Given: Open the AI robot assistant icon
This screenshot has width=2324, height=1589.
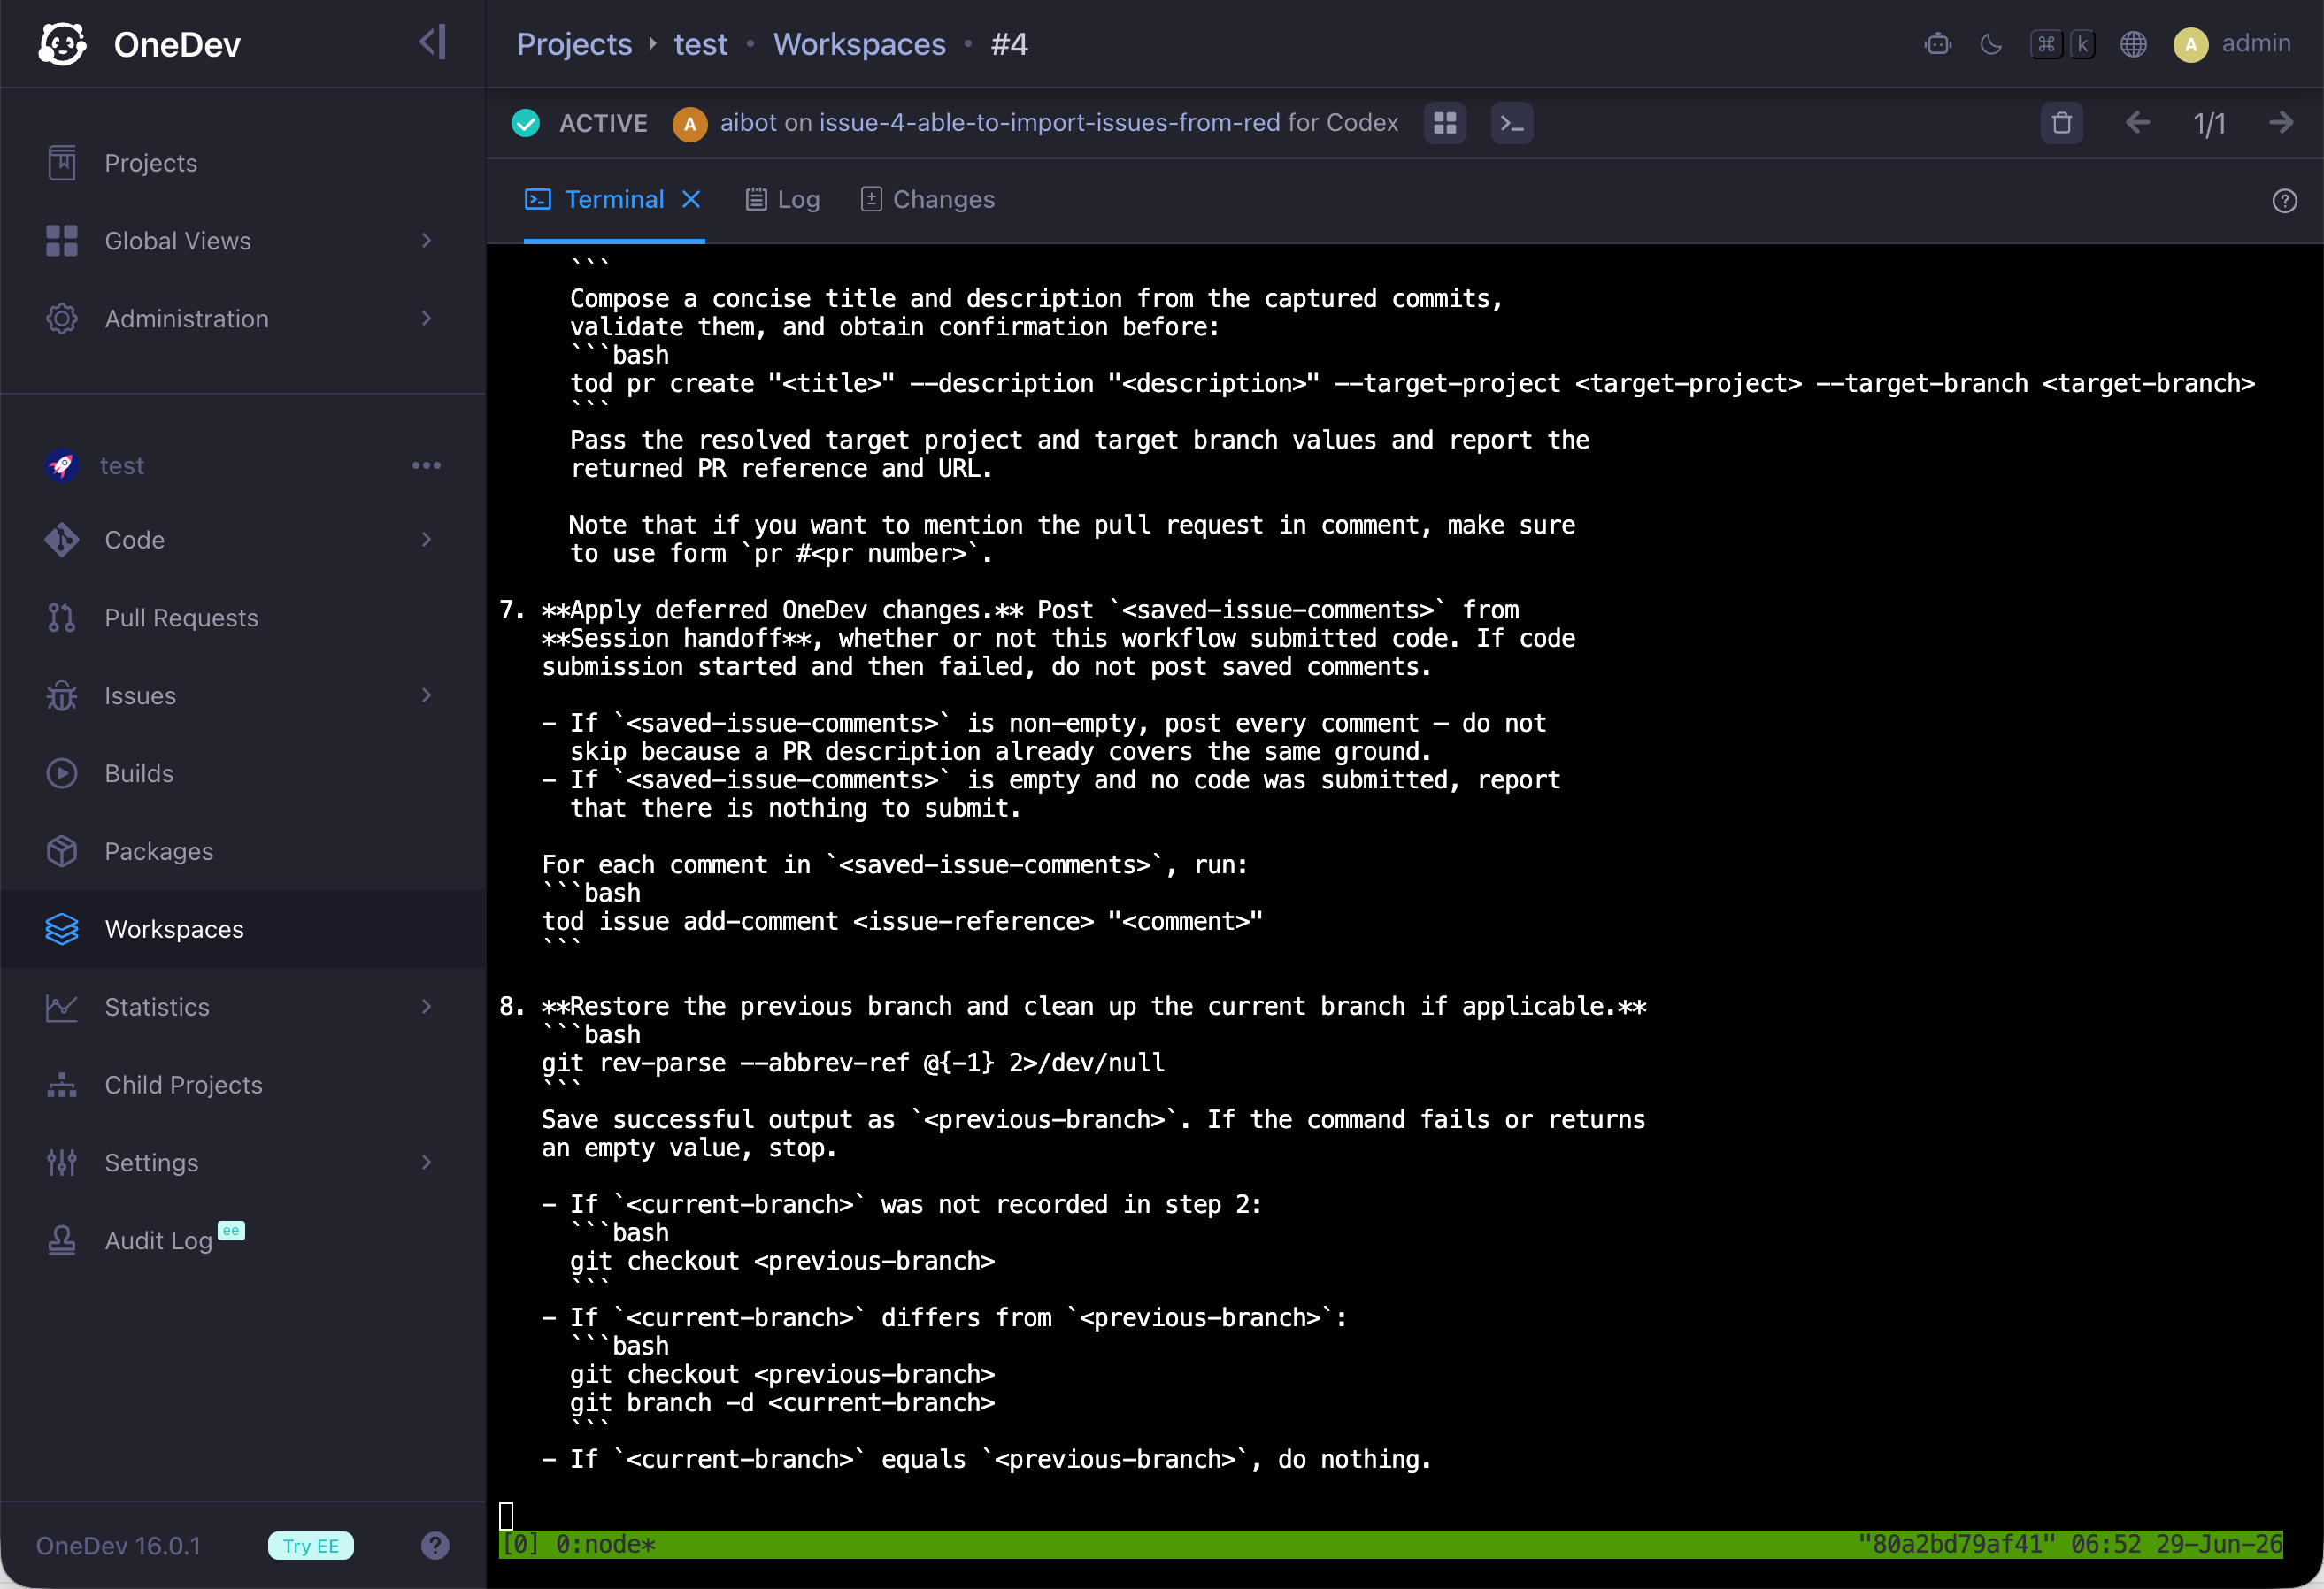Looking at the screenshot, I should [1938, 44].
